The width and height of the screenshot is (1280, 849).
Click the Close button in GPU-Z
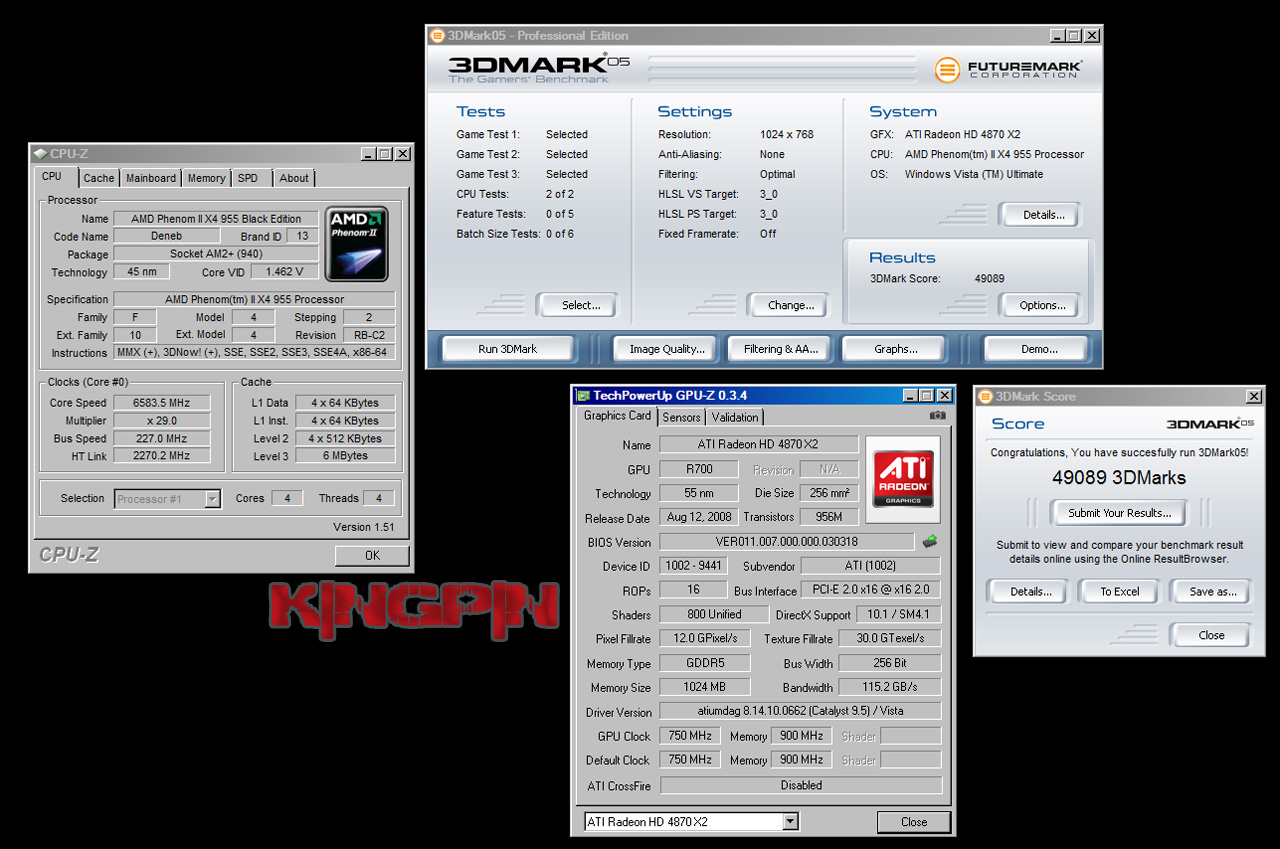(914, 822)
